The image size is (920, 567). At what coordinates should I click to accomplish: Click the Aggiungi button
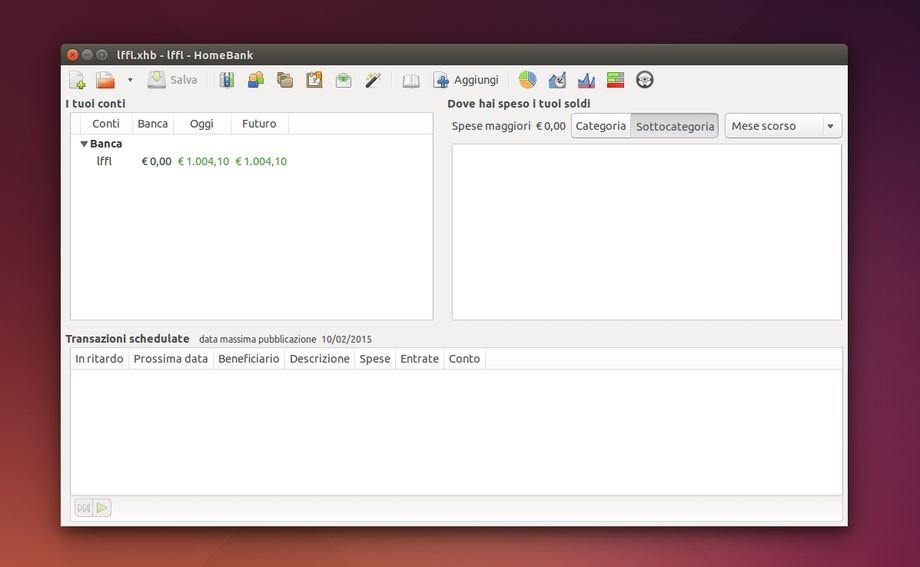point(466,80)
